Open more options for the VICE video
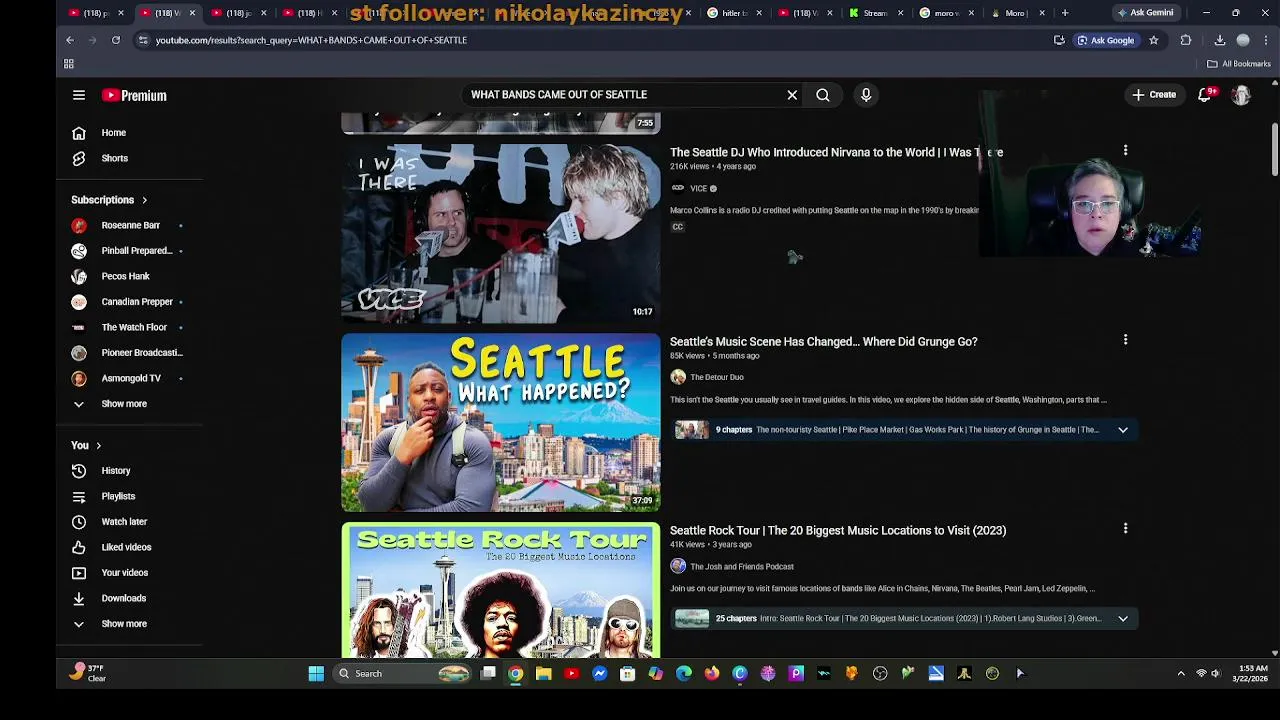The image size is (1280, 720). pos(1125,151)
